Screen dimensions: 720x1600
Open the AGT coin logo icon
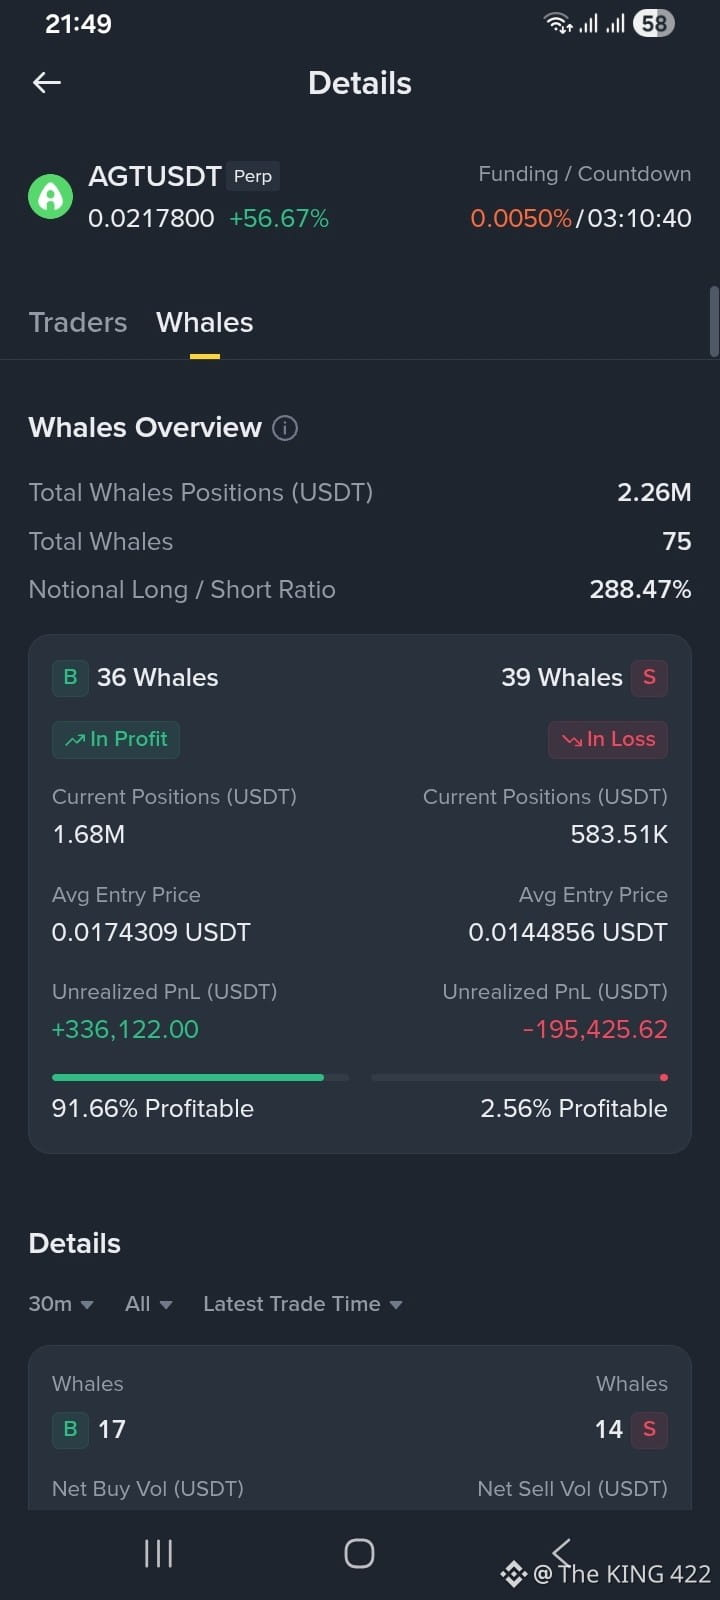click(x=50, y=196)
